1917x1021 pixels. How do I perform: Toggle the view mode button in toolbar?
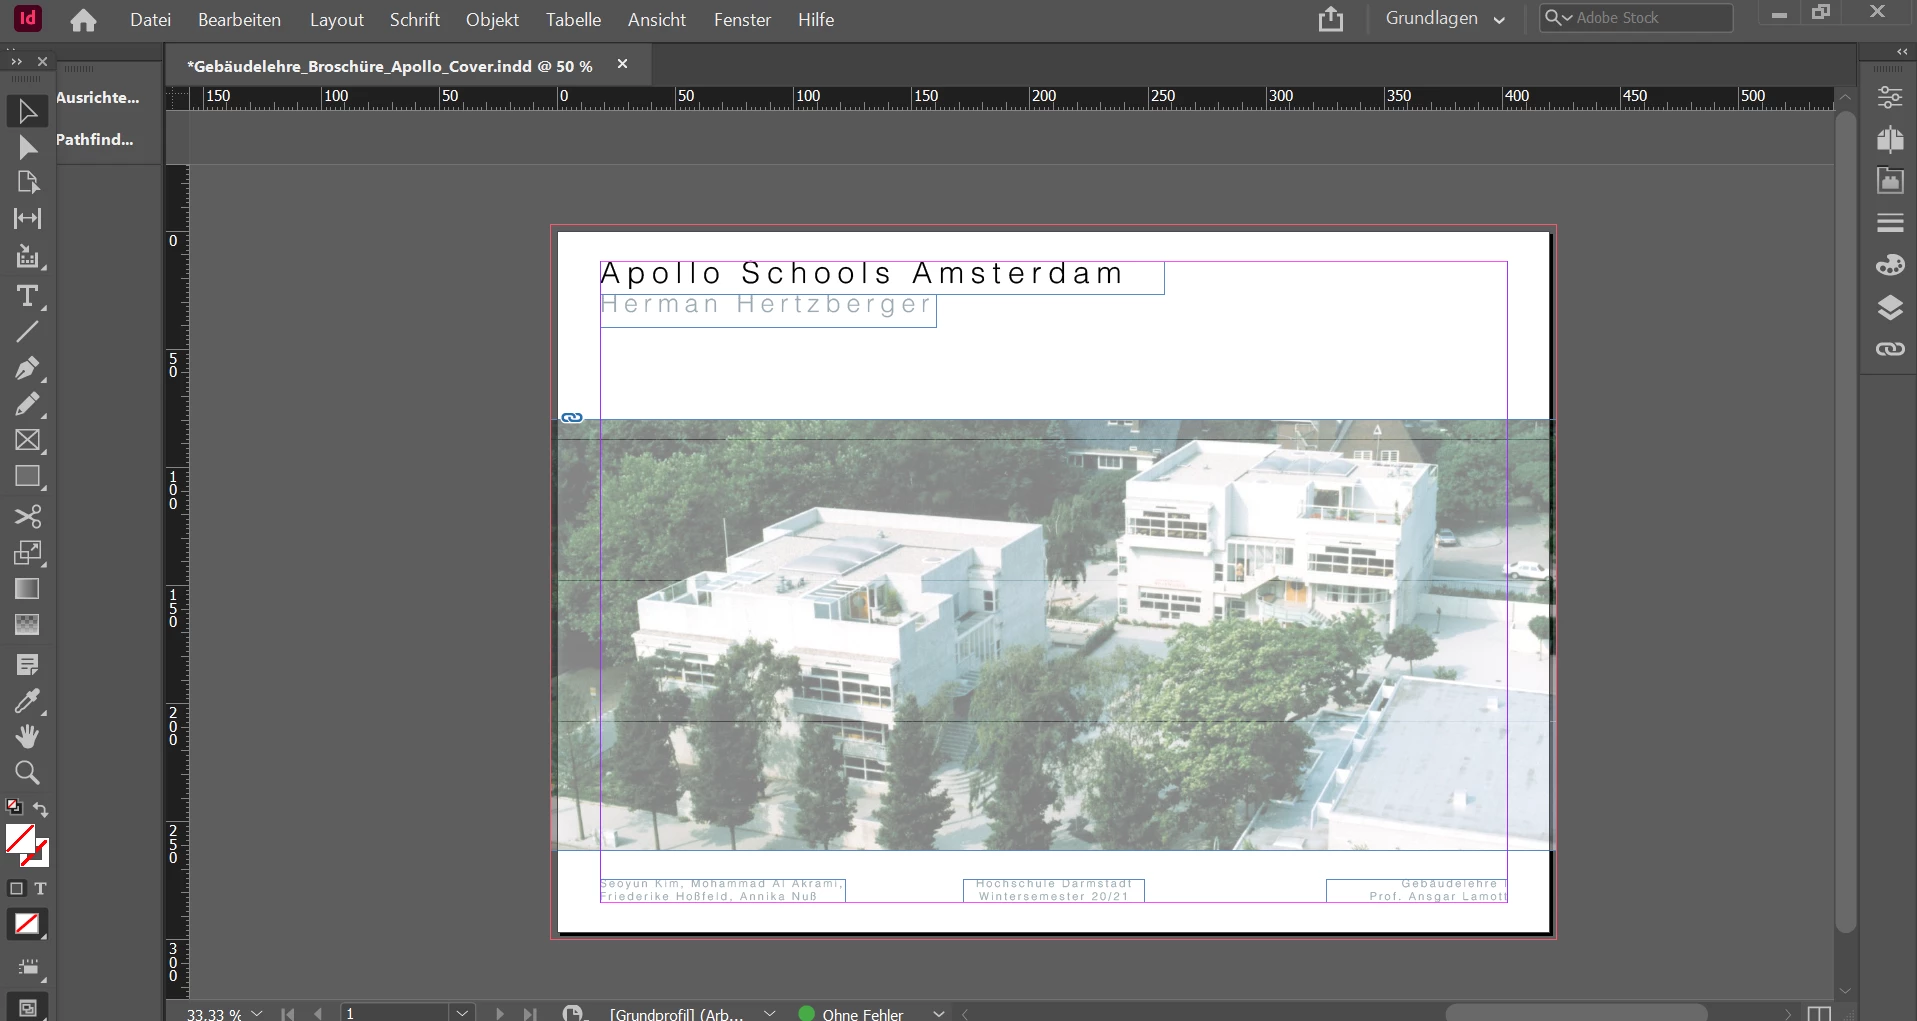point(27,1008)
